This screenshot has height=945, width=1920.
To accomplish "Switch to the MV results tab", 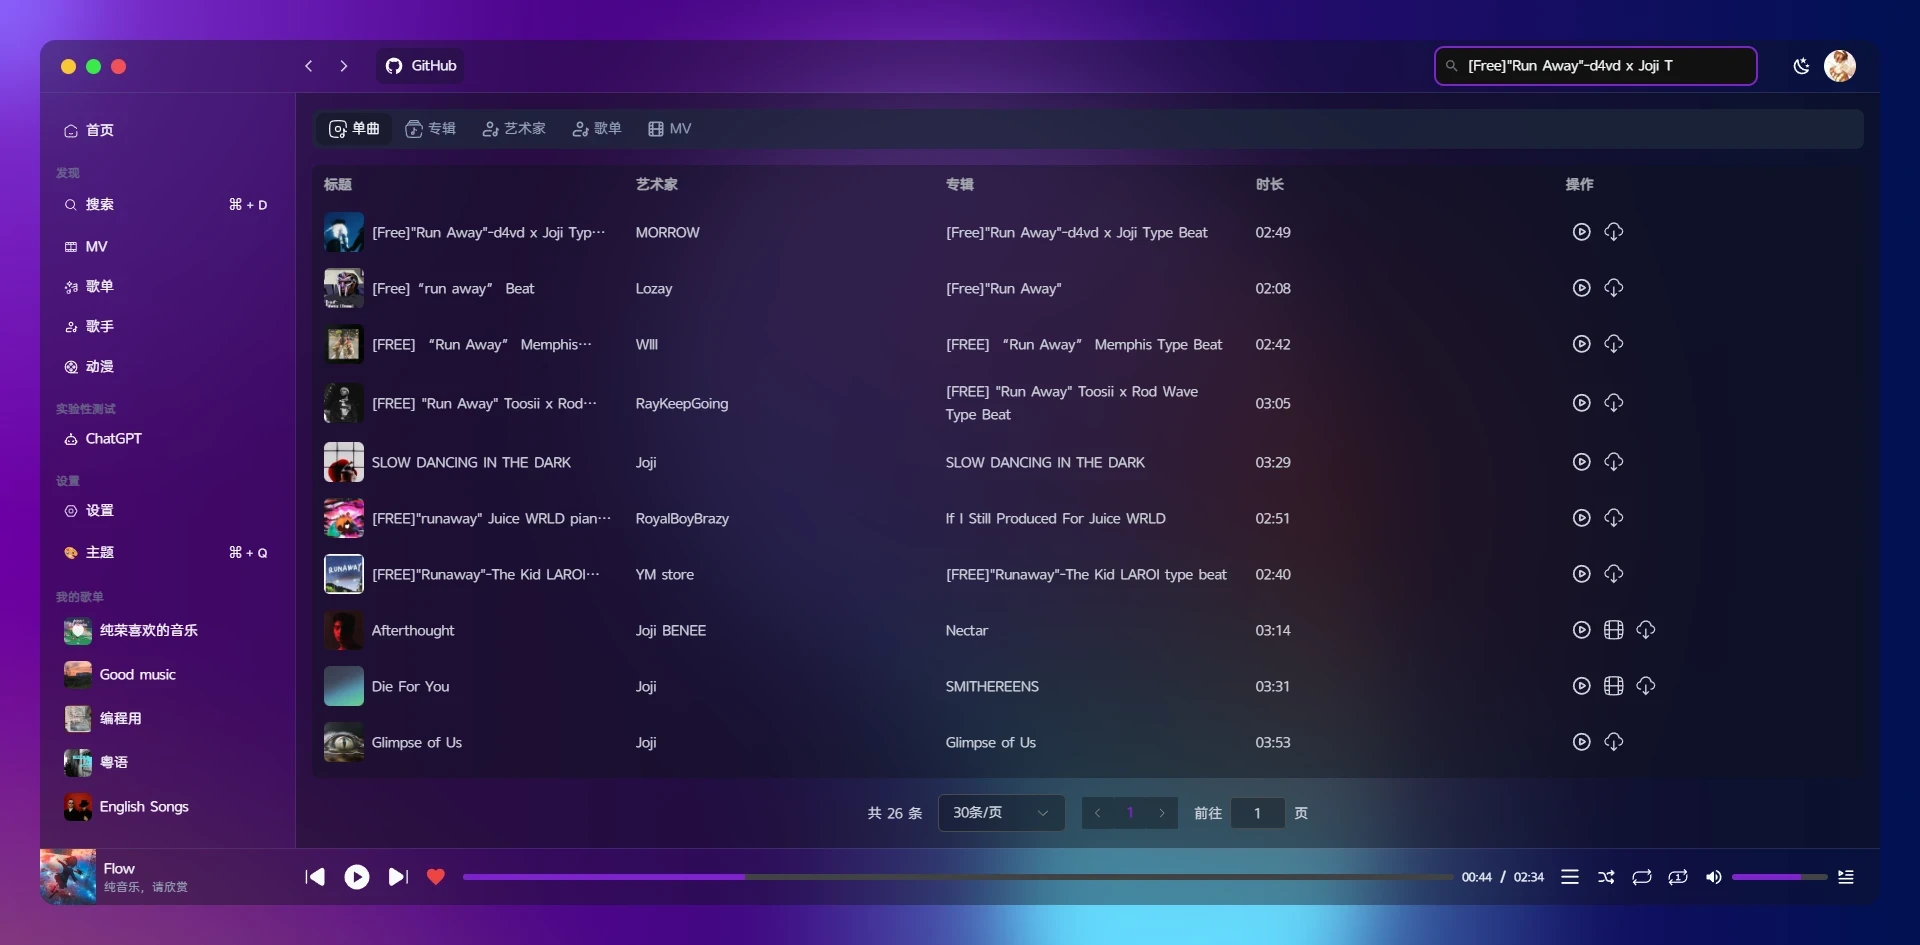I will 669,129.
